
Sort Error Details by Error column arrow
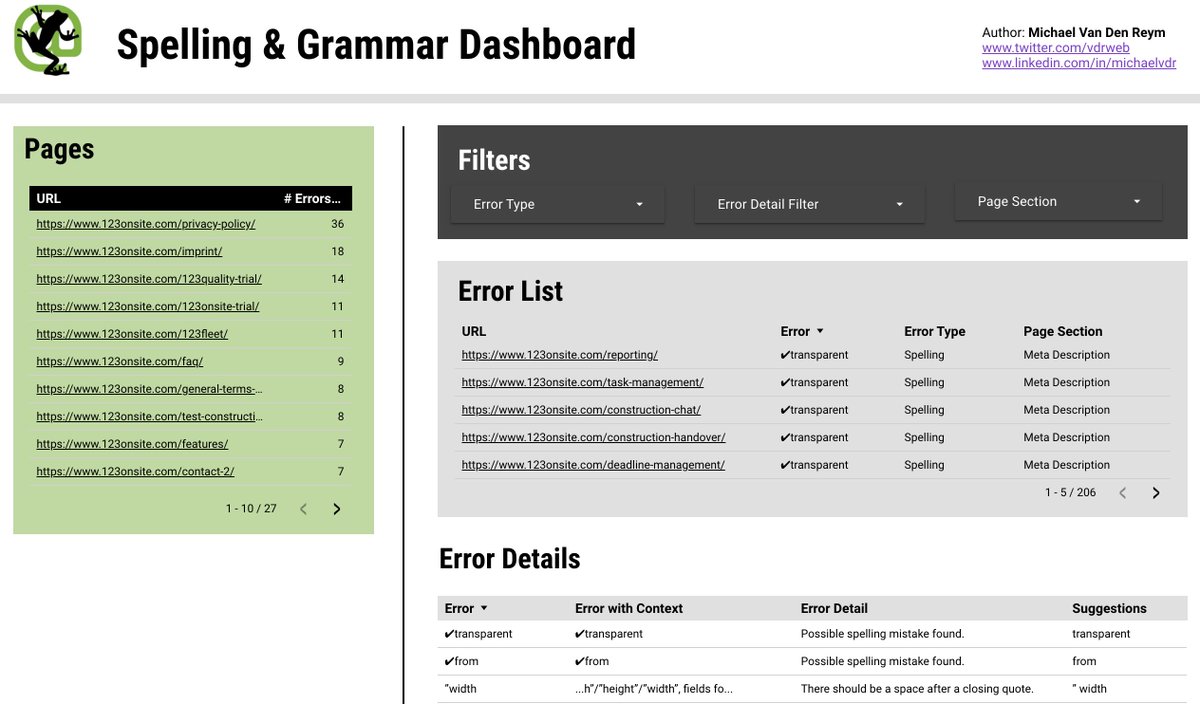coord(484,608)
